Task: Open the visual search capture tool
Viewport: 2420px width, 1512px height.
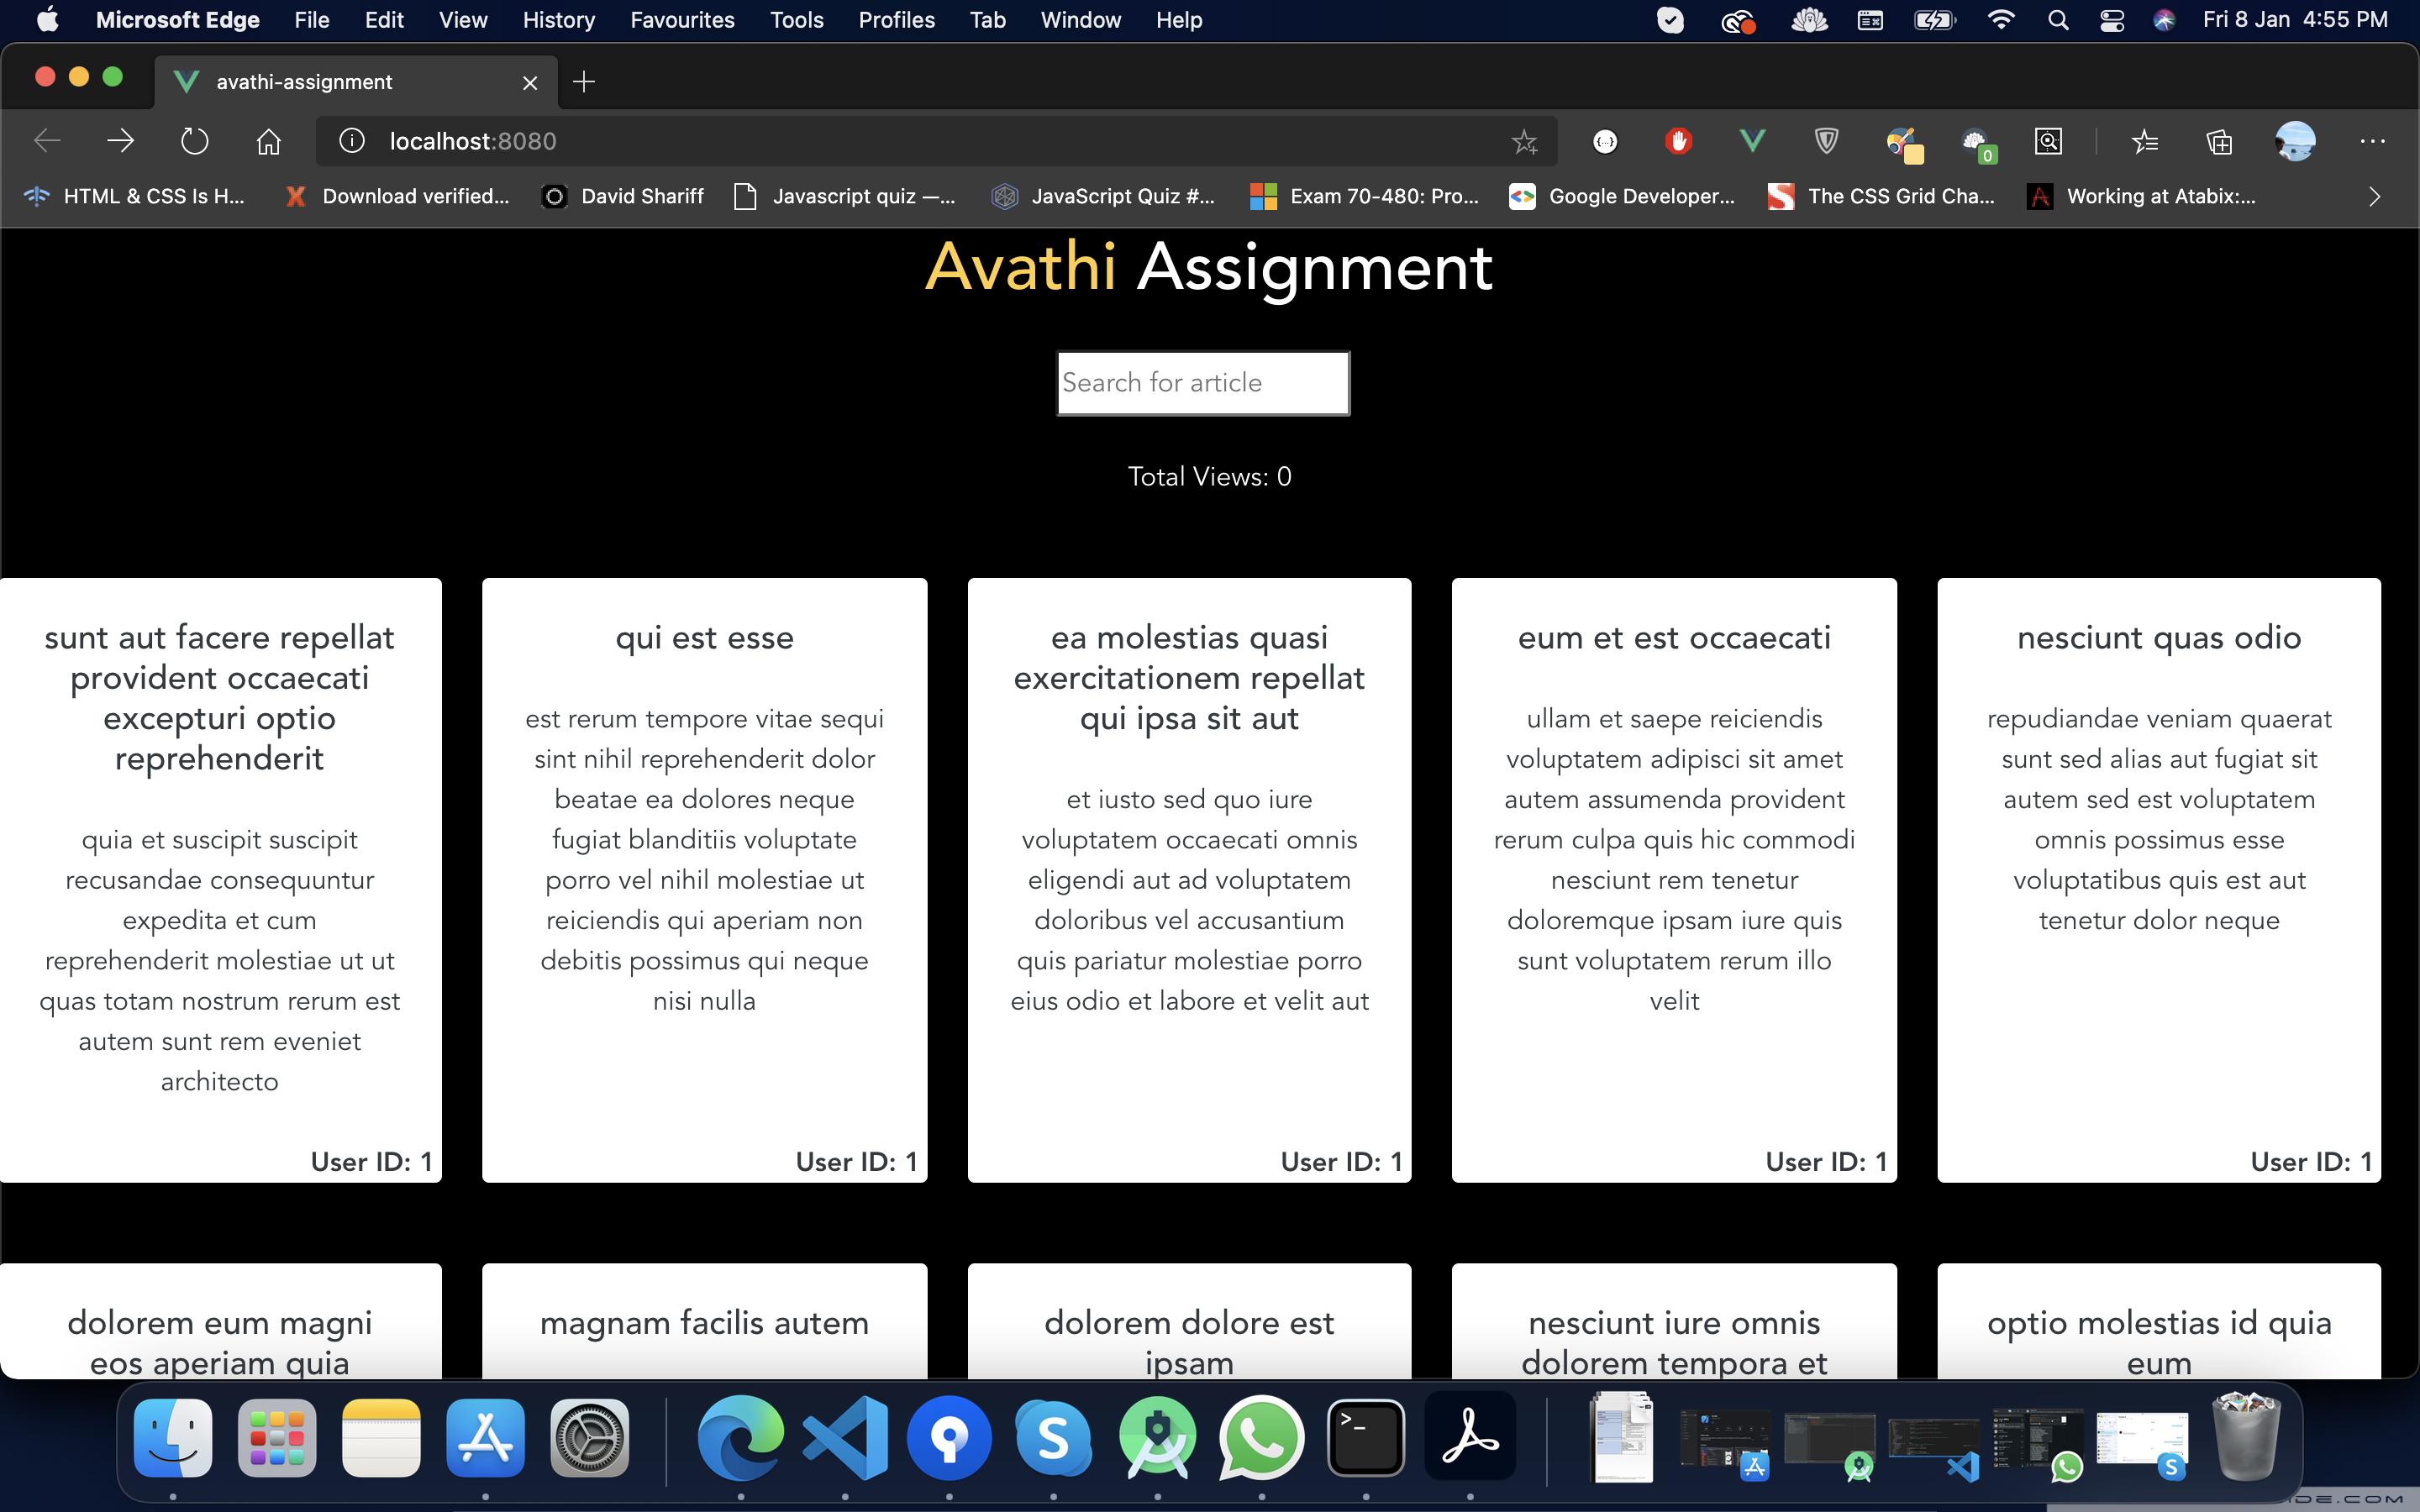Action: tap(2048, 141)
